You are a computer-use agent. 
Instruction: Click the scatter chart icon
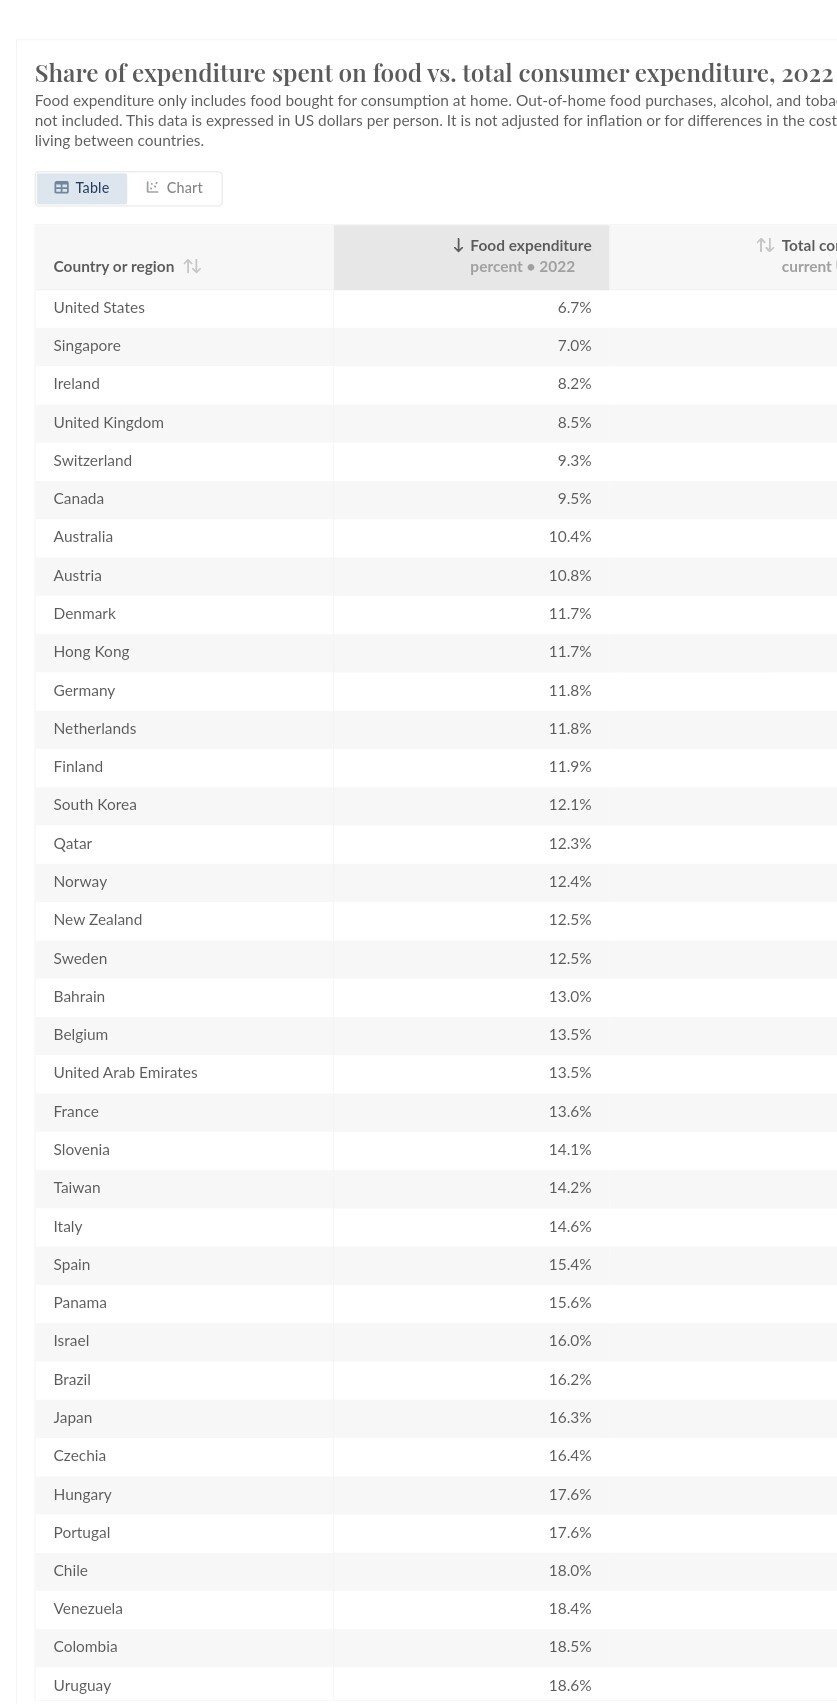[x=153, y=187]
